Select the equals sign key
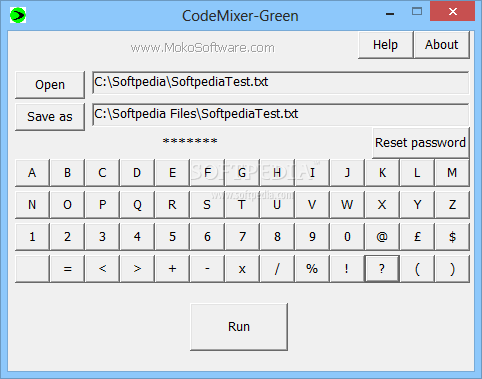 point(67,269)
